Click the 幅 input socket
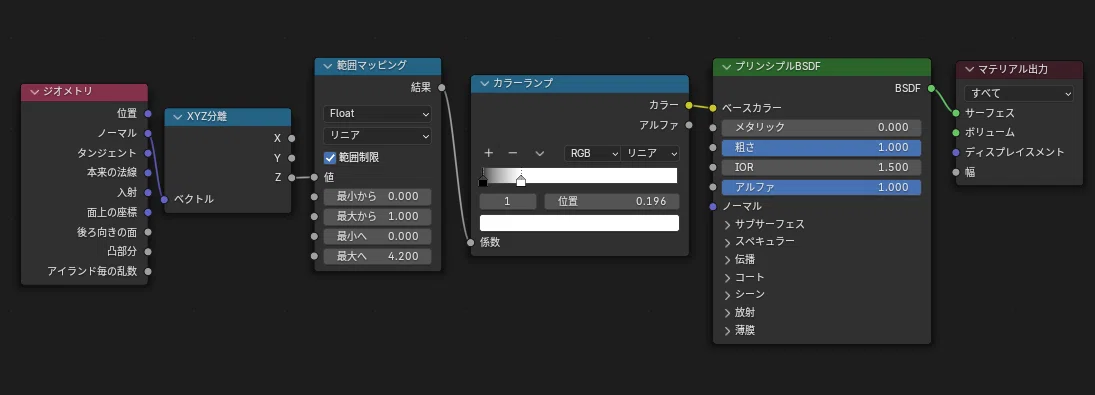Viewport: 1095px width, 395px height. (955, 172)
